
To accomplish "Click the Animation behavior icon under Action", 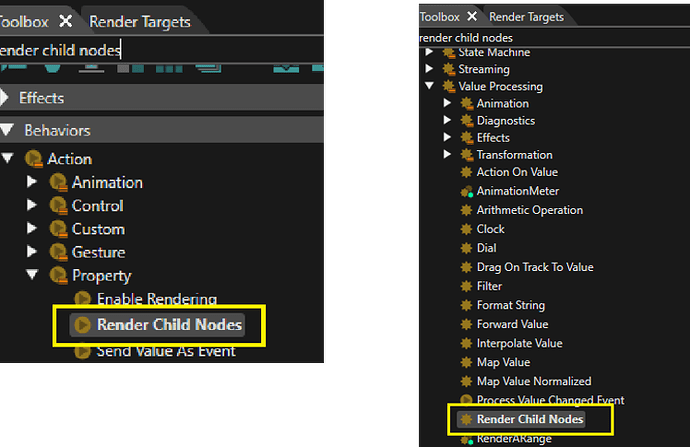I will click(59, 182).
